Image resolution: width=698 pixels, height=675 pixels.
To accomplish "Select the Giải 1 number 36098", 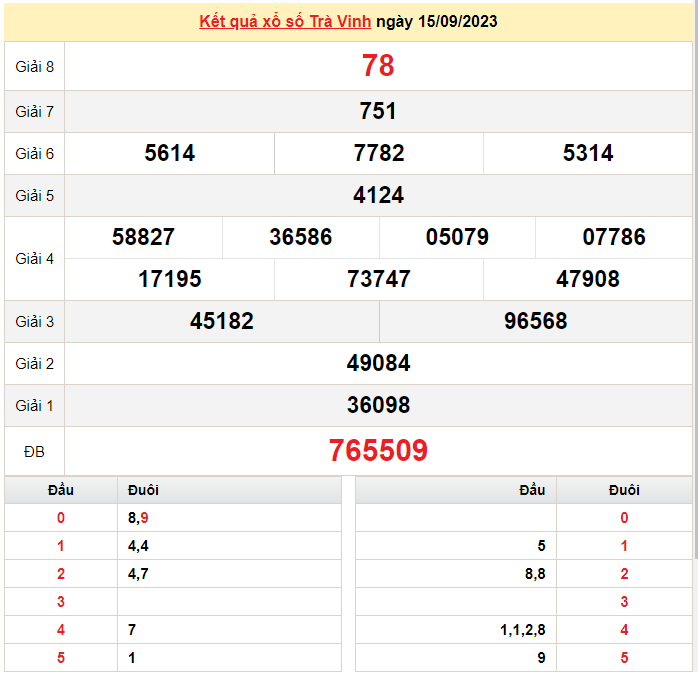I will tap(378, 405).
